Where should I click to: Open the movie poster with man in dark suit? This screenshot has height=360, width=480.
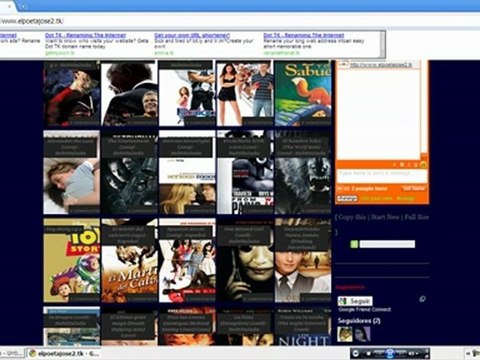129,93
